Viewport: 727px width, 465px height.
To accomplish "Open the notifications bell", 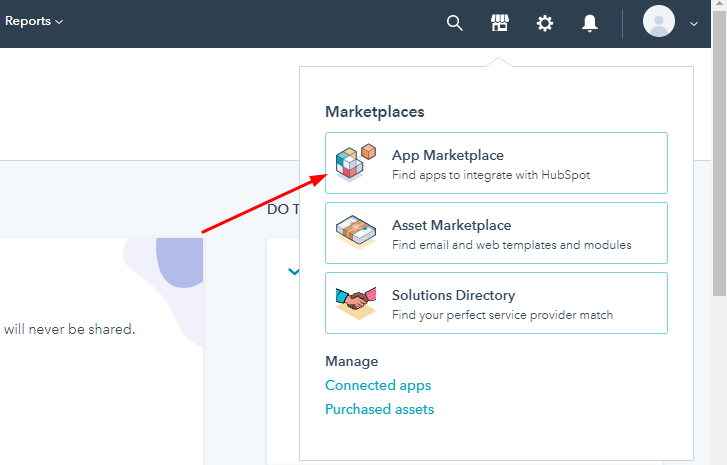I will point(589,23).
